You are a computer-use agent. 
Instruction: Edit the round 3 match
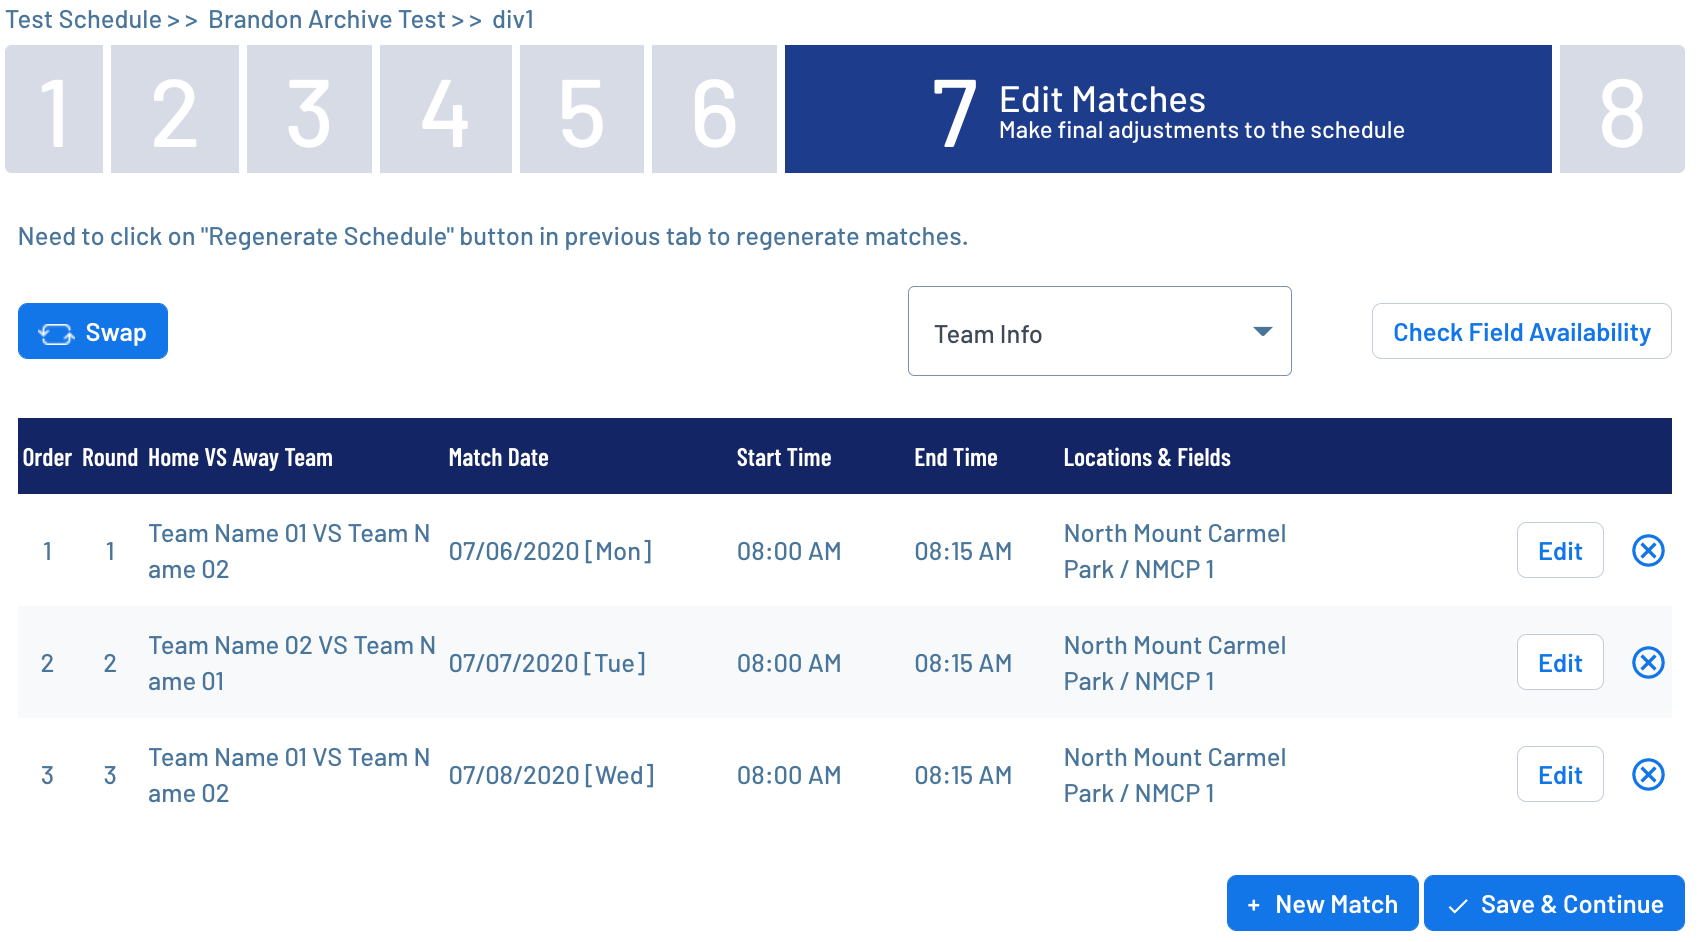coord(1559,774)
